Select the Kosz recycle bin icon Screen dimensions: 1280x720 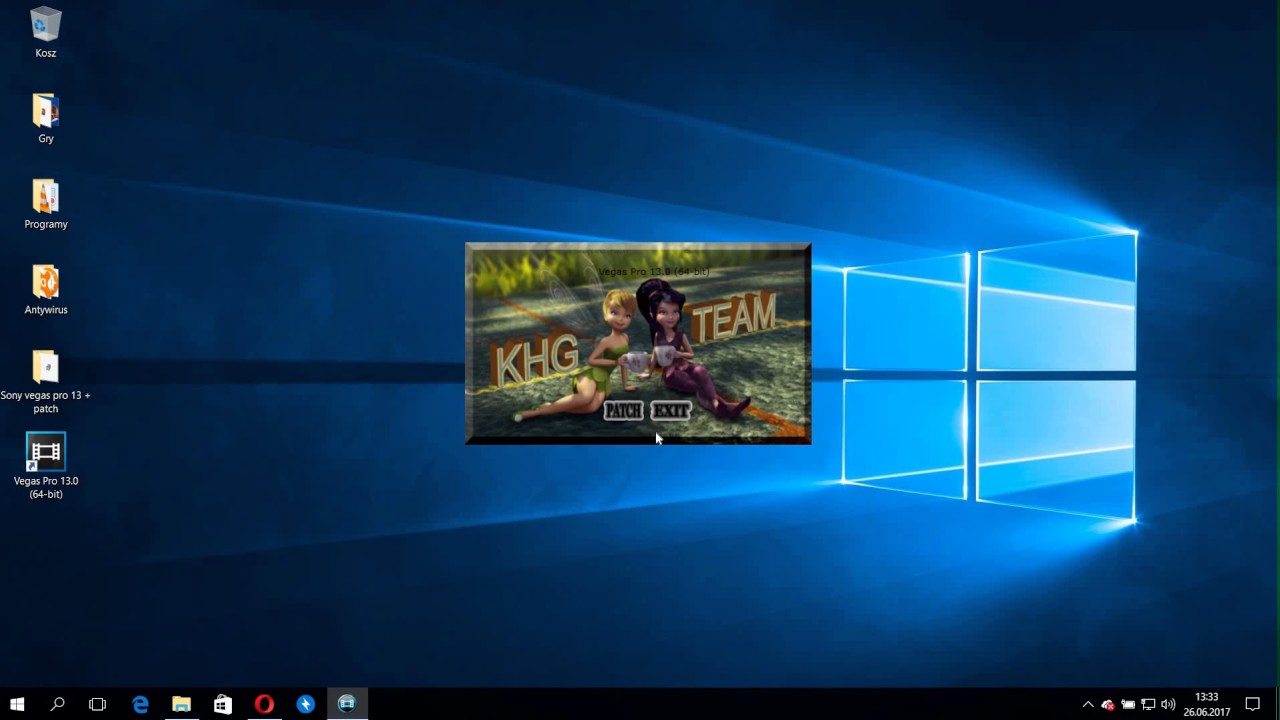click(46, 33)
